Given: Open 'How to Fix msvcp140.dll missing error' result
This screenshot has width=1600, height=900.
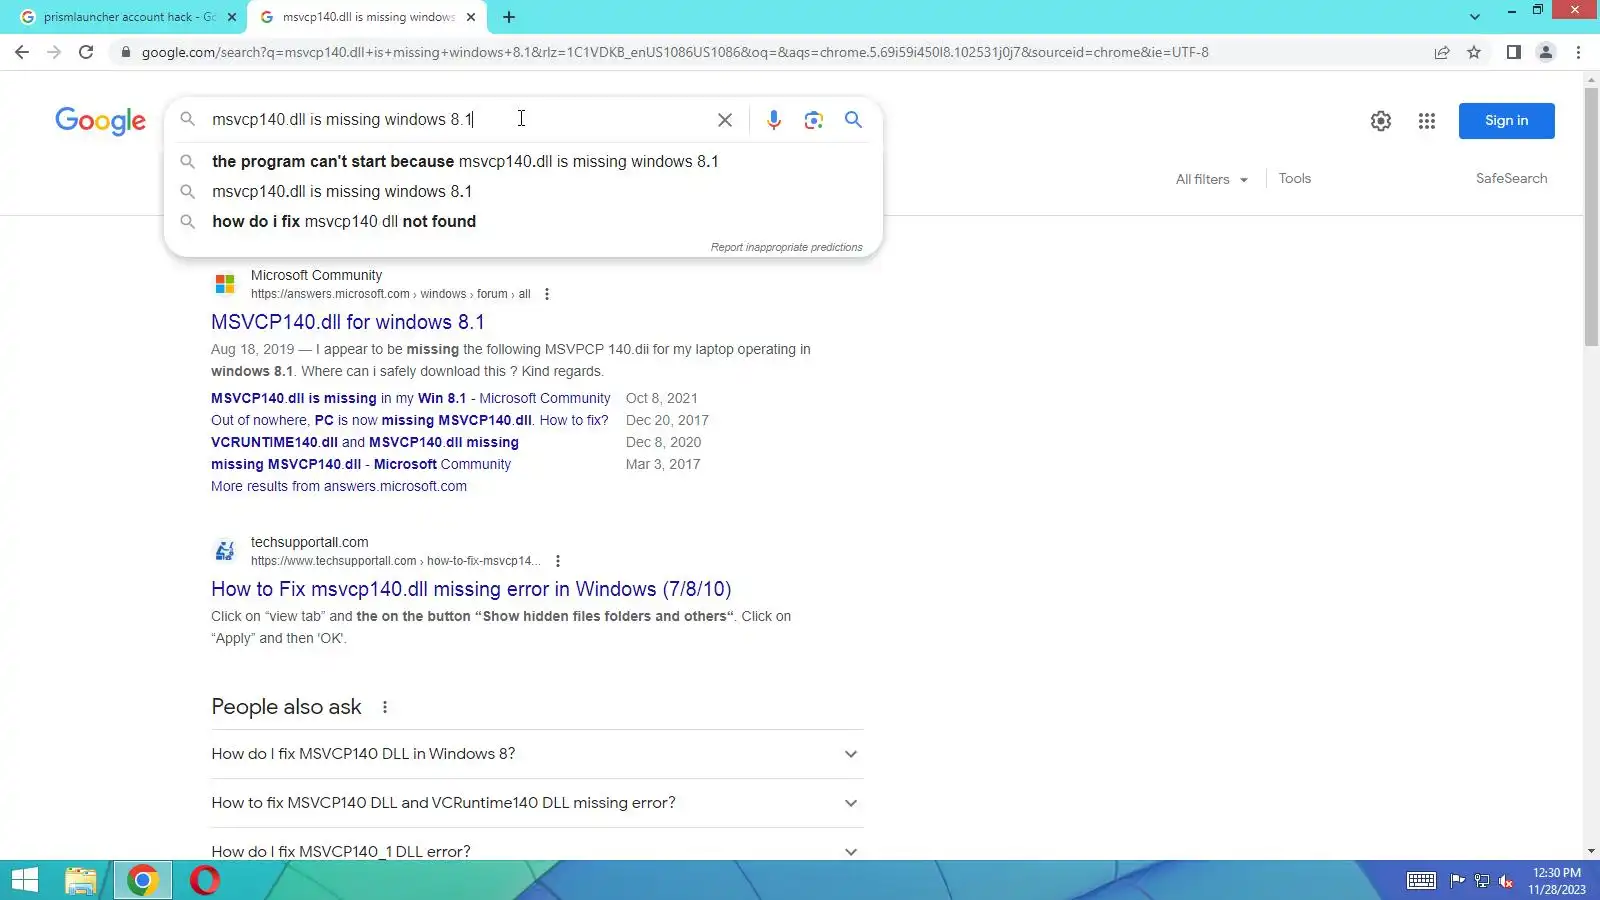Looking at the screenshot, I should pyautogui.click(x=471, y=589).
